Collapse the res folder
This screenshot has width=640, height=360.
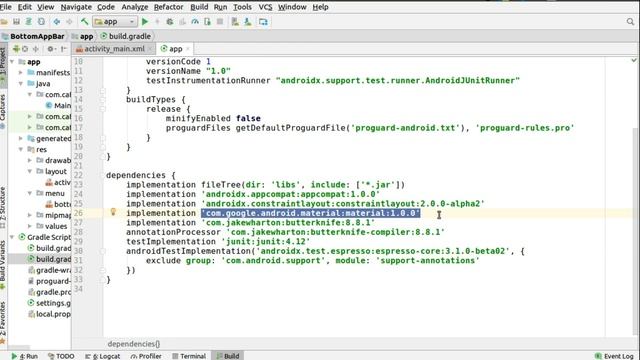21,149
